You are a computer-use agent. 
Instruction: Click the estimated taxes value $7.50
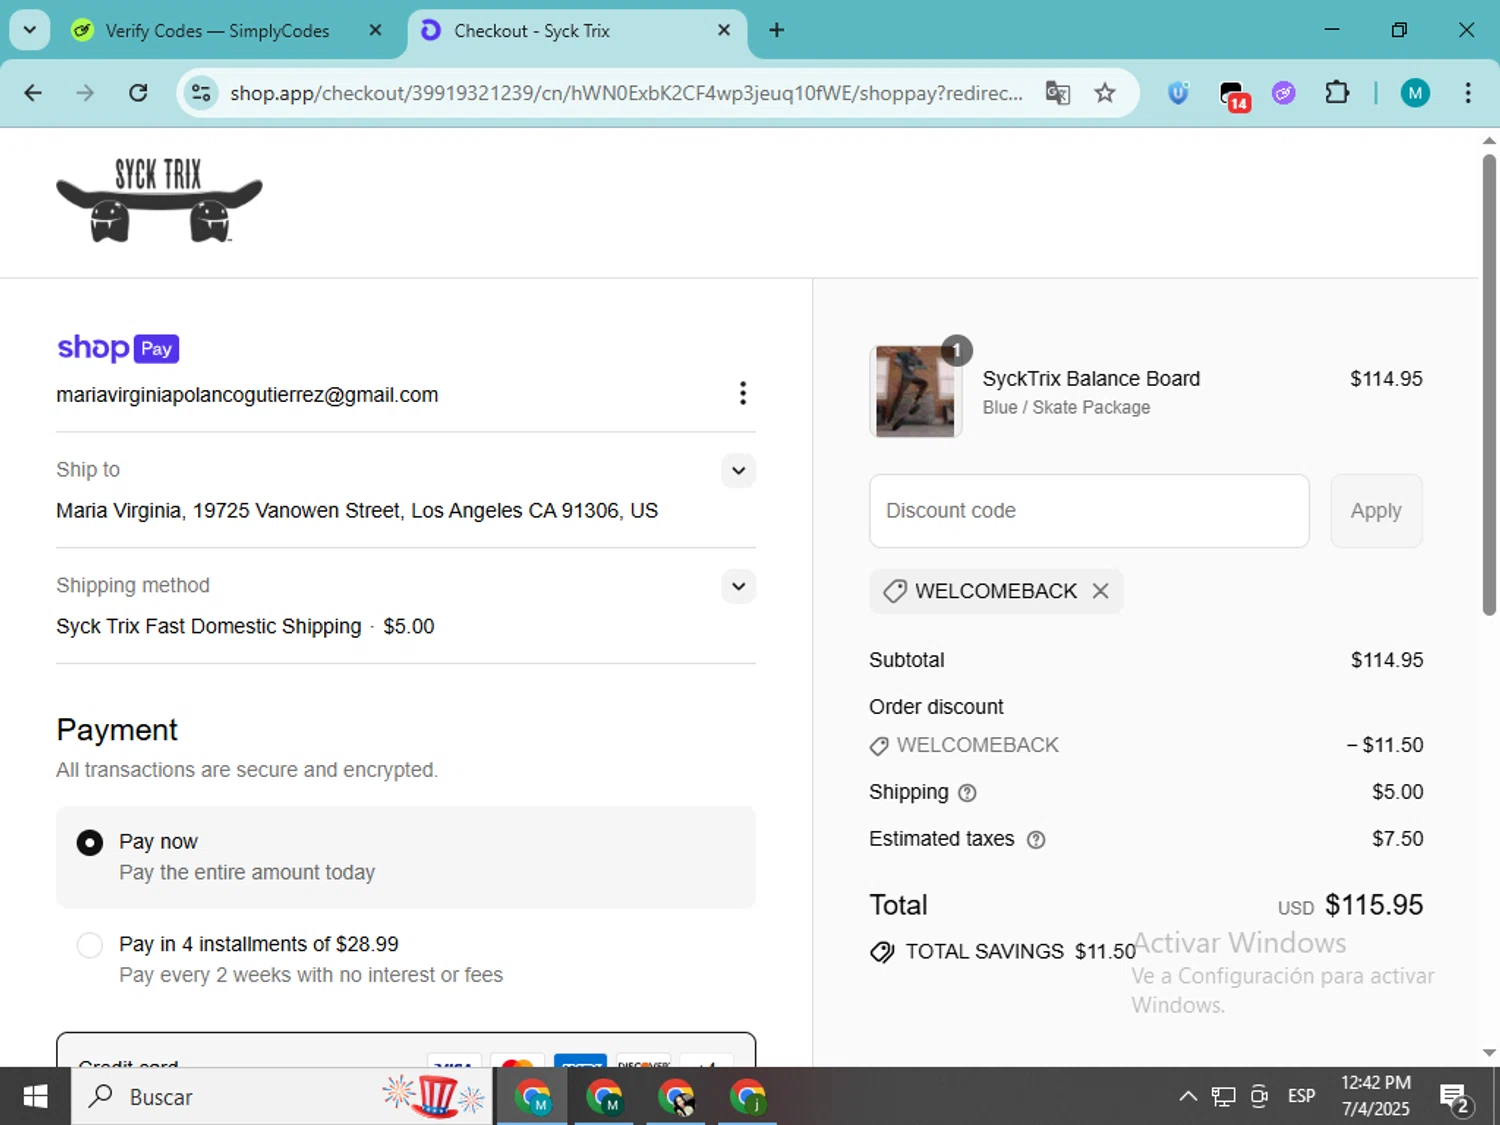point(1398,840)
